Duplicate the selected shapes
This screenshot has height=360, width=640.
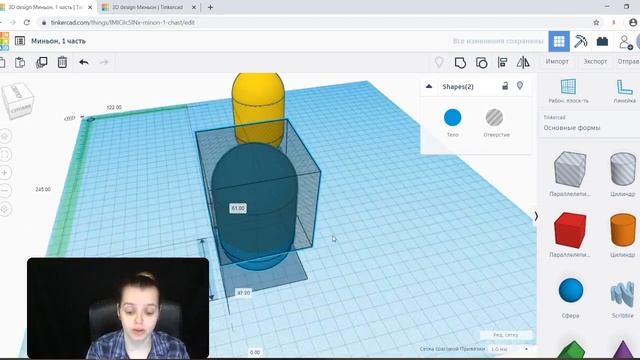click(x=42, y=62)
